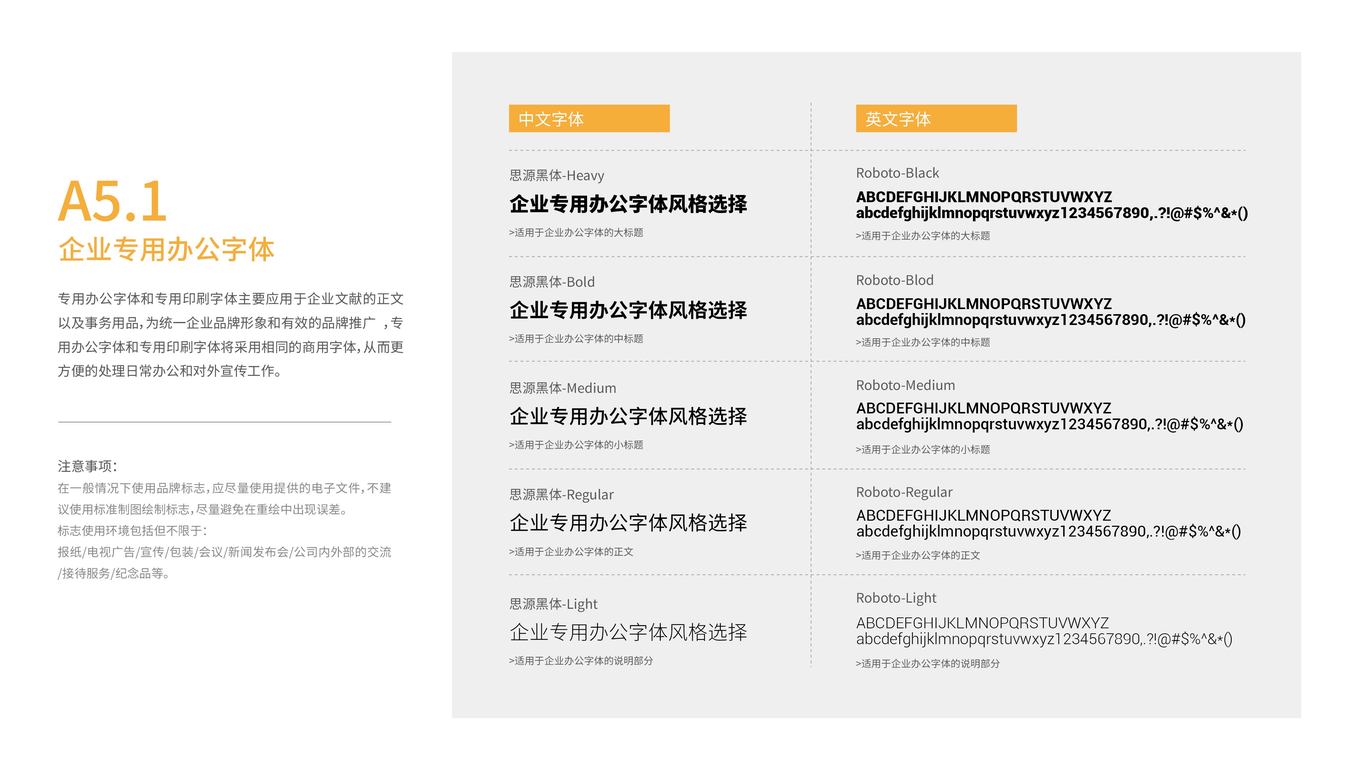Click the A5.1 section number
Screen dimensions: 1366x768
point(112,202)
